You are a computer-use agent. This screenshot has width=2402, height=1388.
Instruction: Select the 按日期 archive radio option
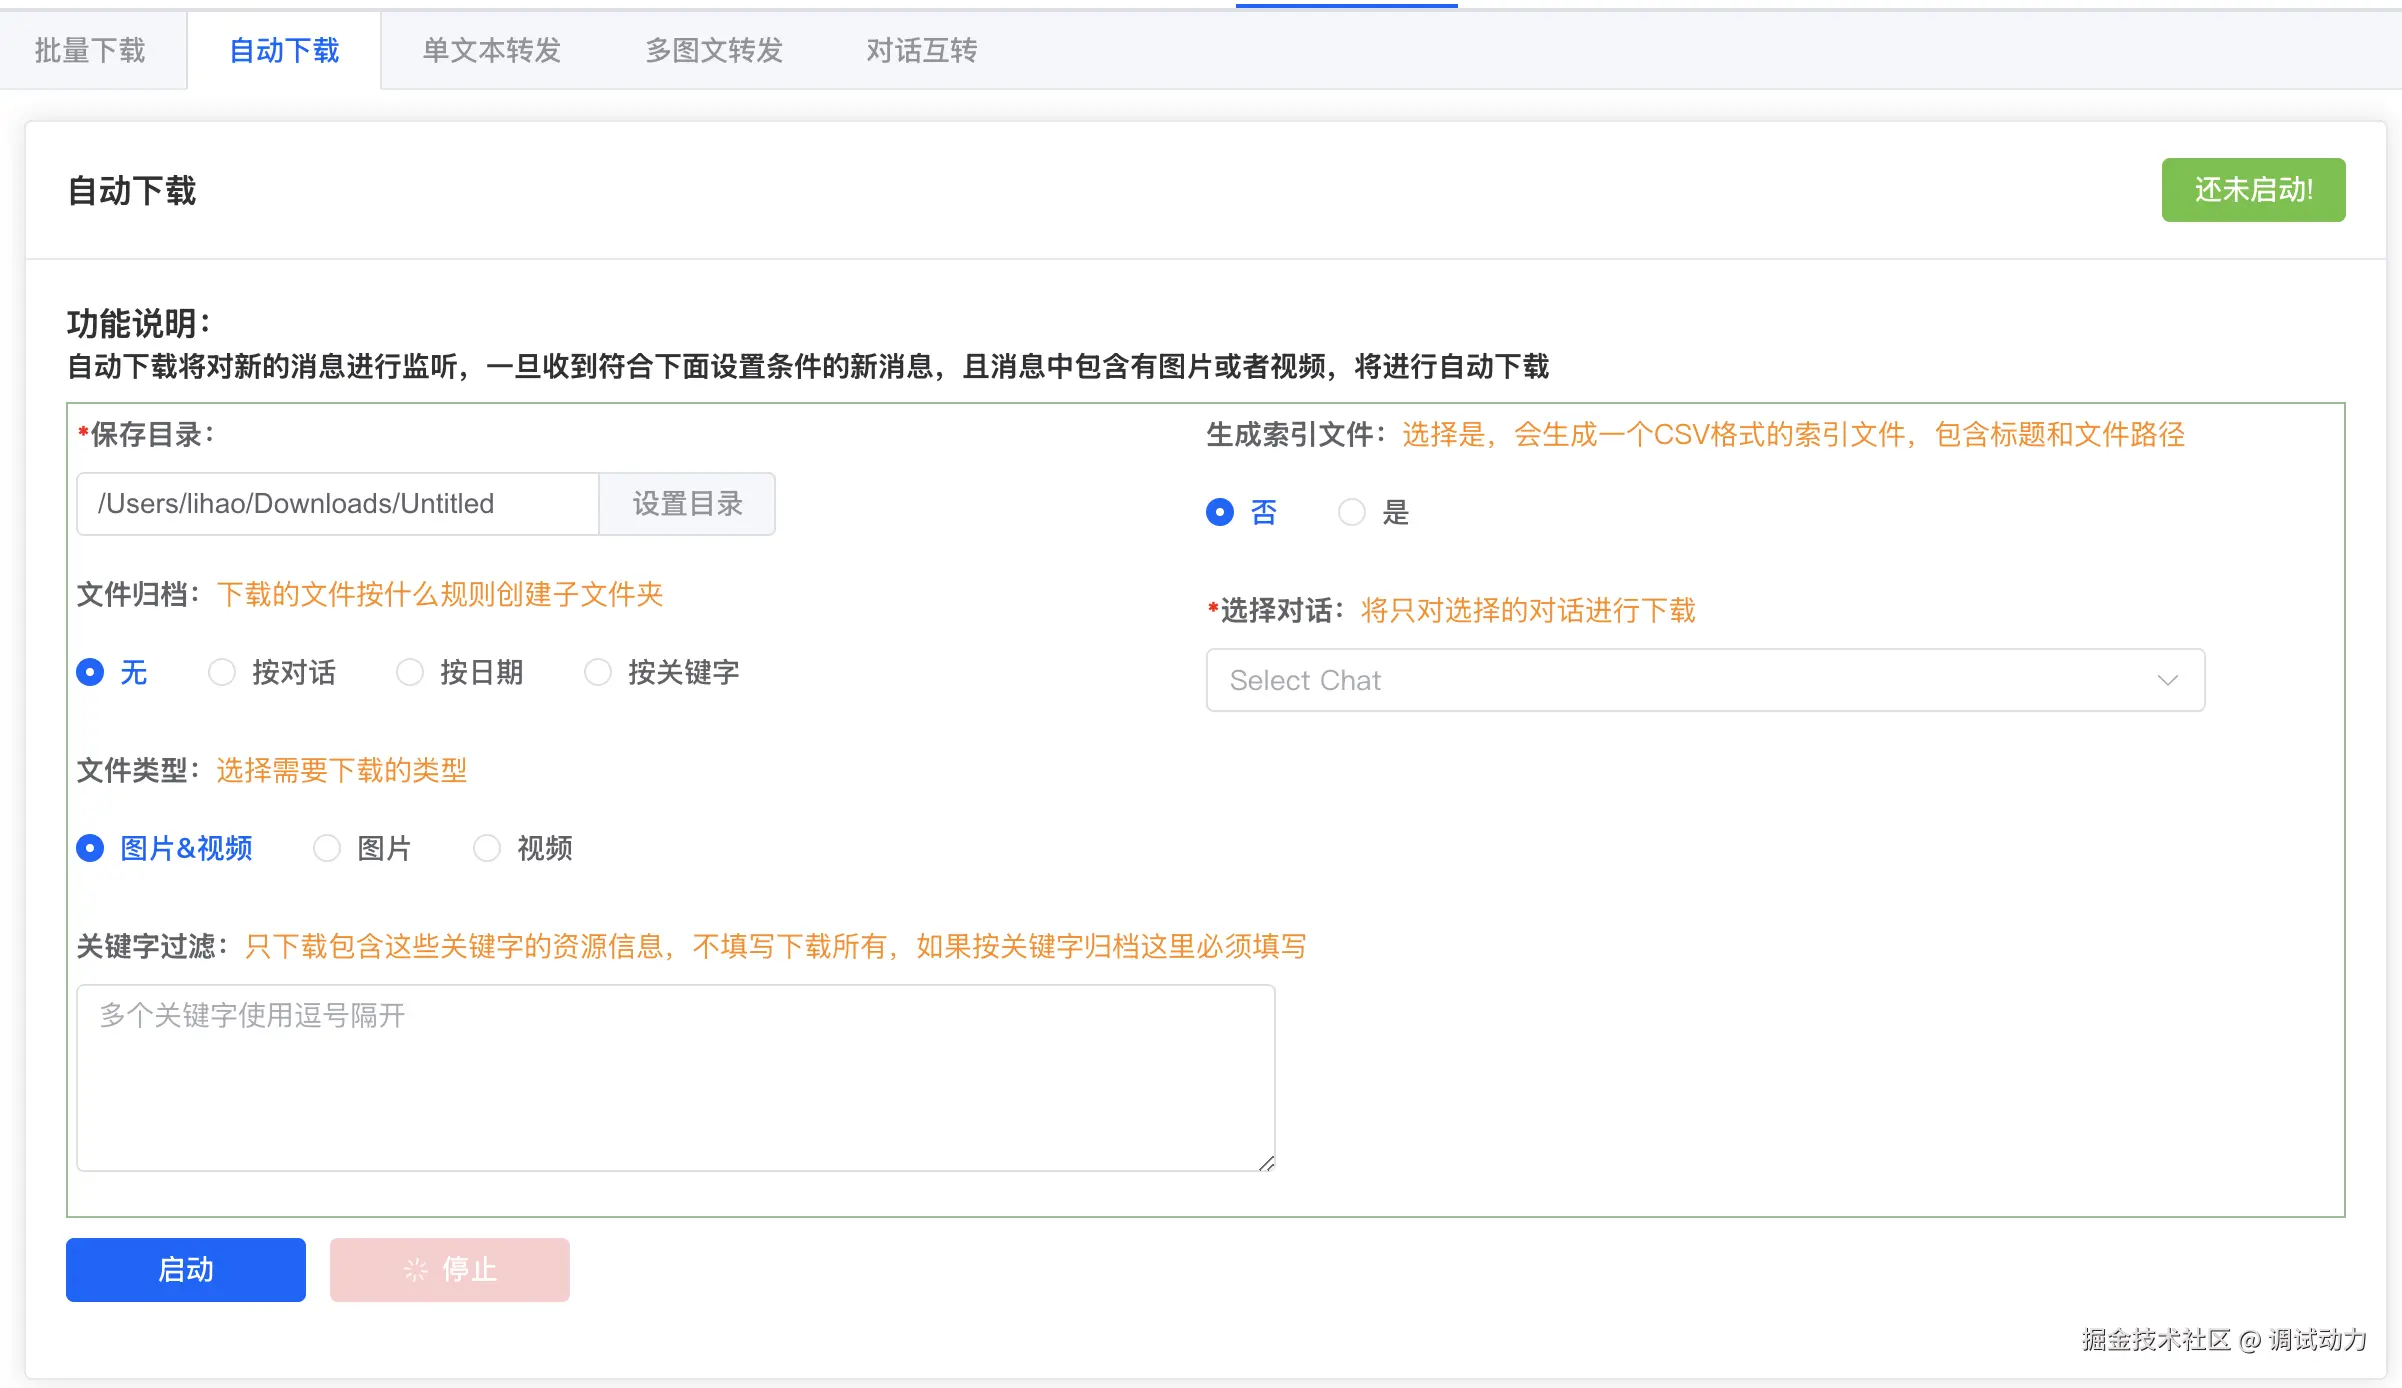point(410,672)
